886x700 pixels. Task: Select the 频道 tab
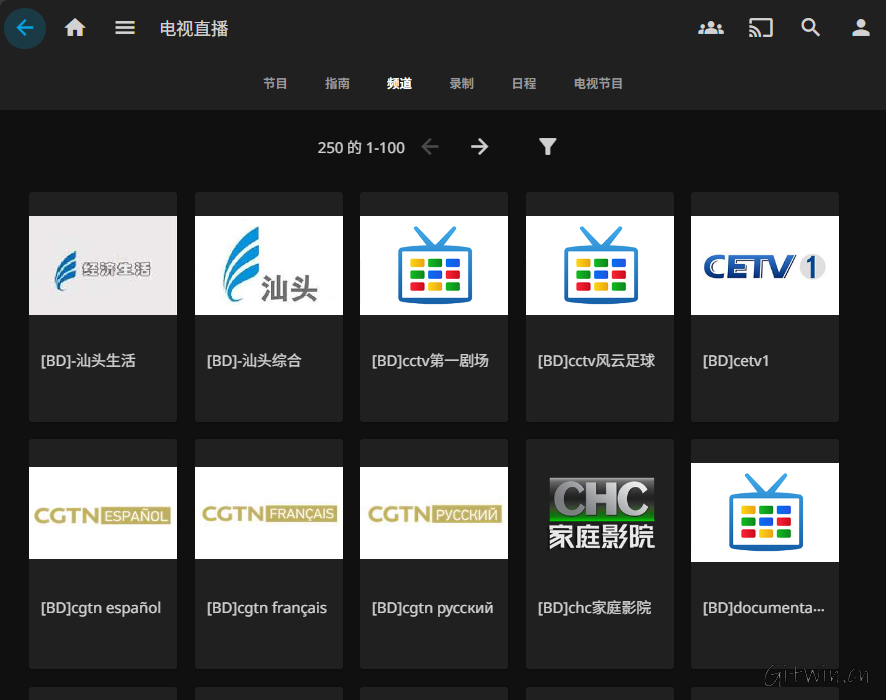click(399, 84)
